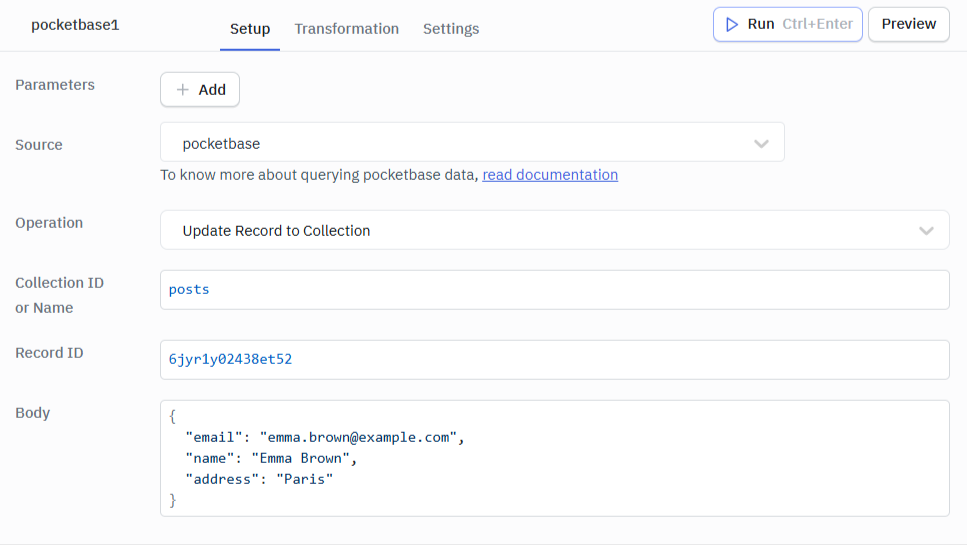The image size is (967, 545).
Task: Click the plus icon beside Add
Action: [x=182, y=90]
